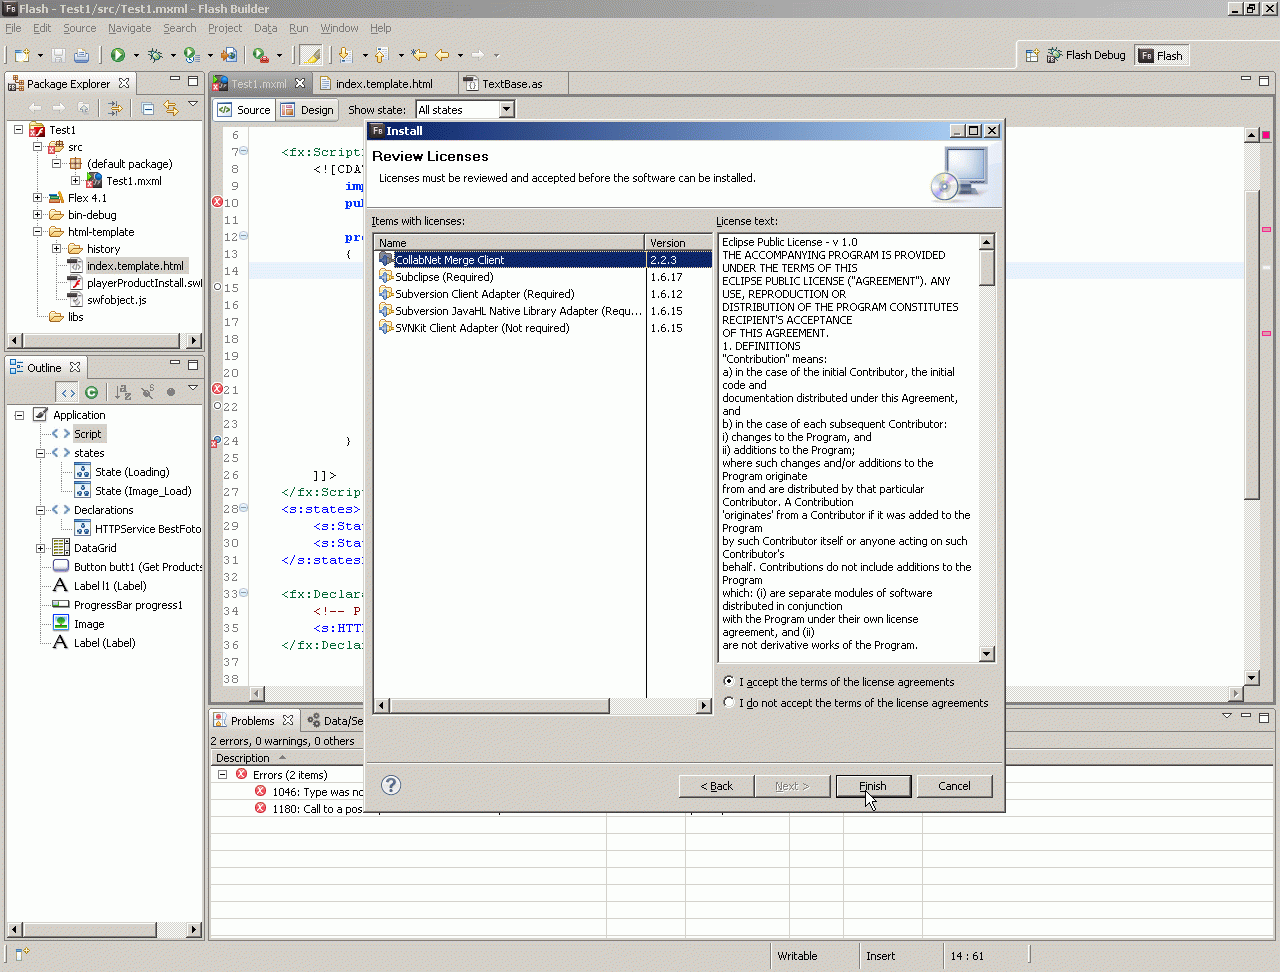Screen dimensions: 1280x972
Task: Select 'I accept the terms' radio button
Action: click(x=729, y=681)
